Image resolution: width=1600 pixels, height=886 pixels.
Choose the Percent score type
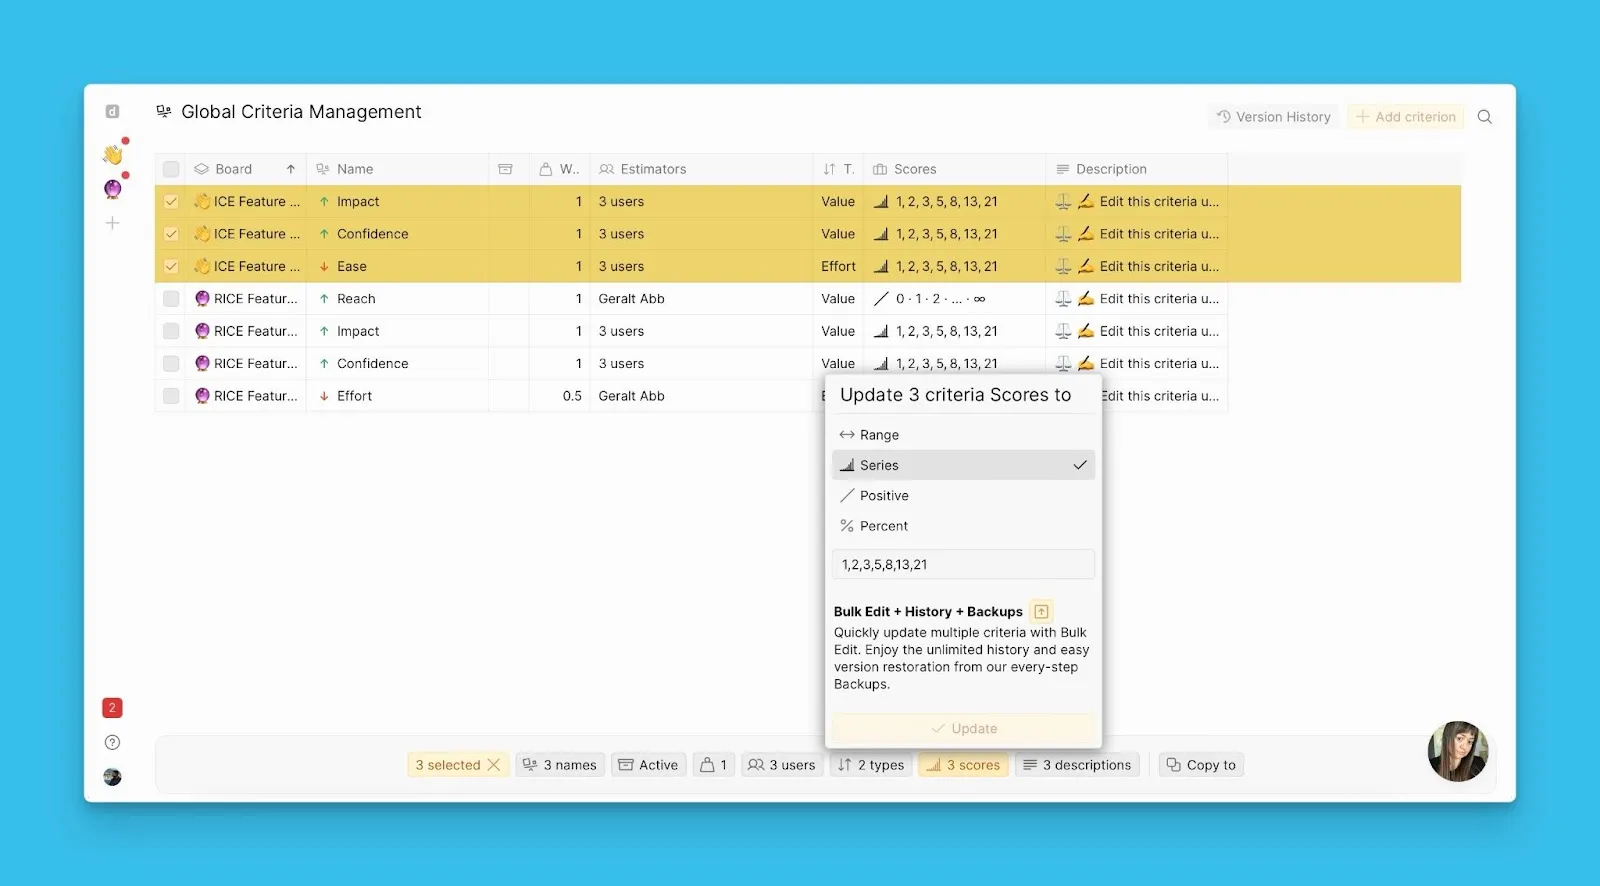[883, 526]
